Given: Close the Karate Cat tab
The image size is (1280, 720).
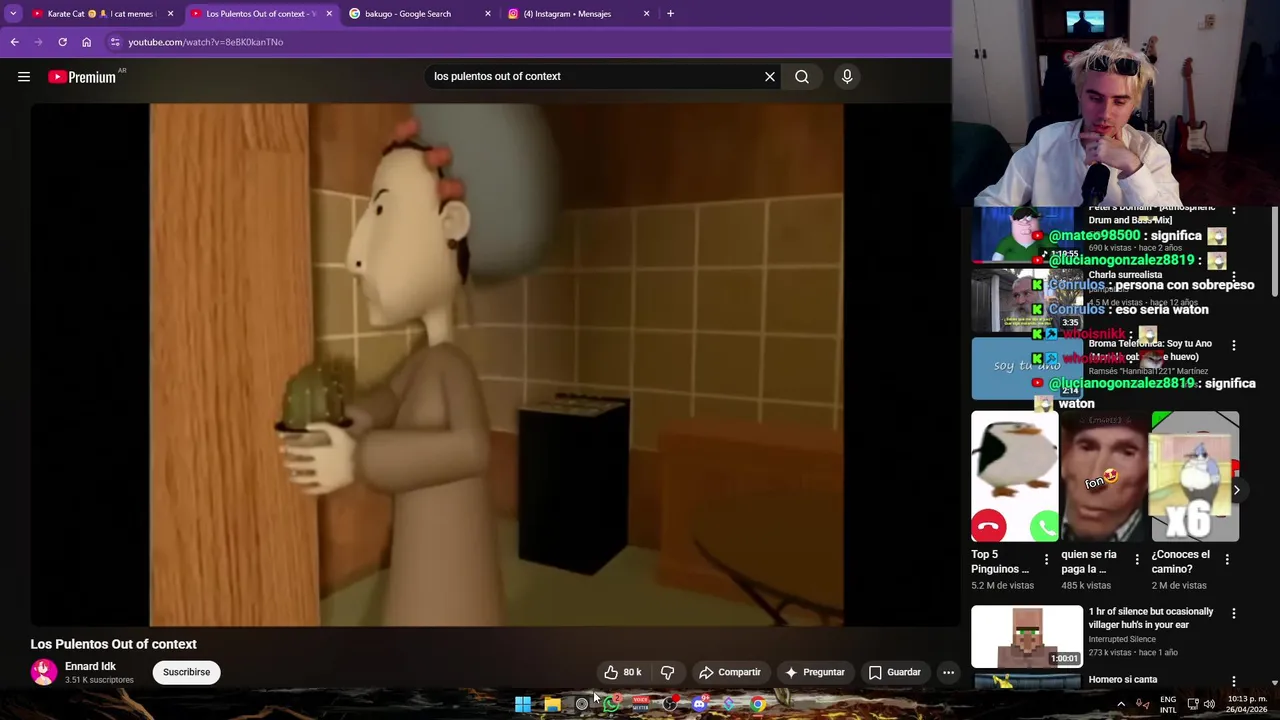Looking at the screenshot, I should pos(170,14).
